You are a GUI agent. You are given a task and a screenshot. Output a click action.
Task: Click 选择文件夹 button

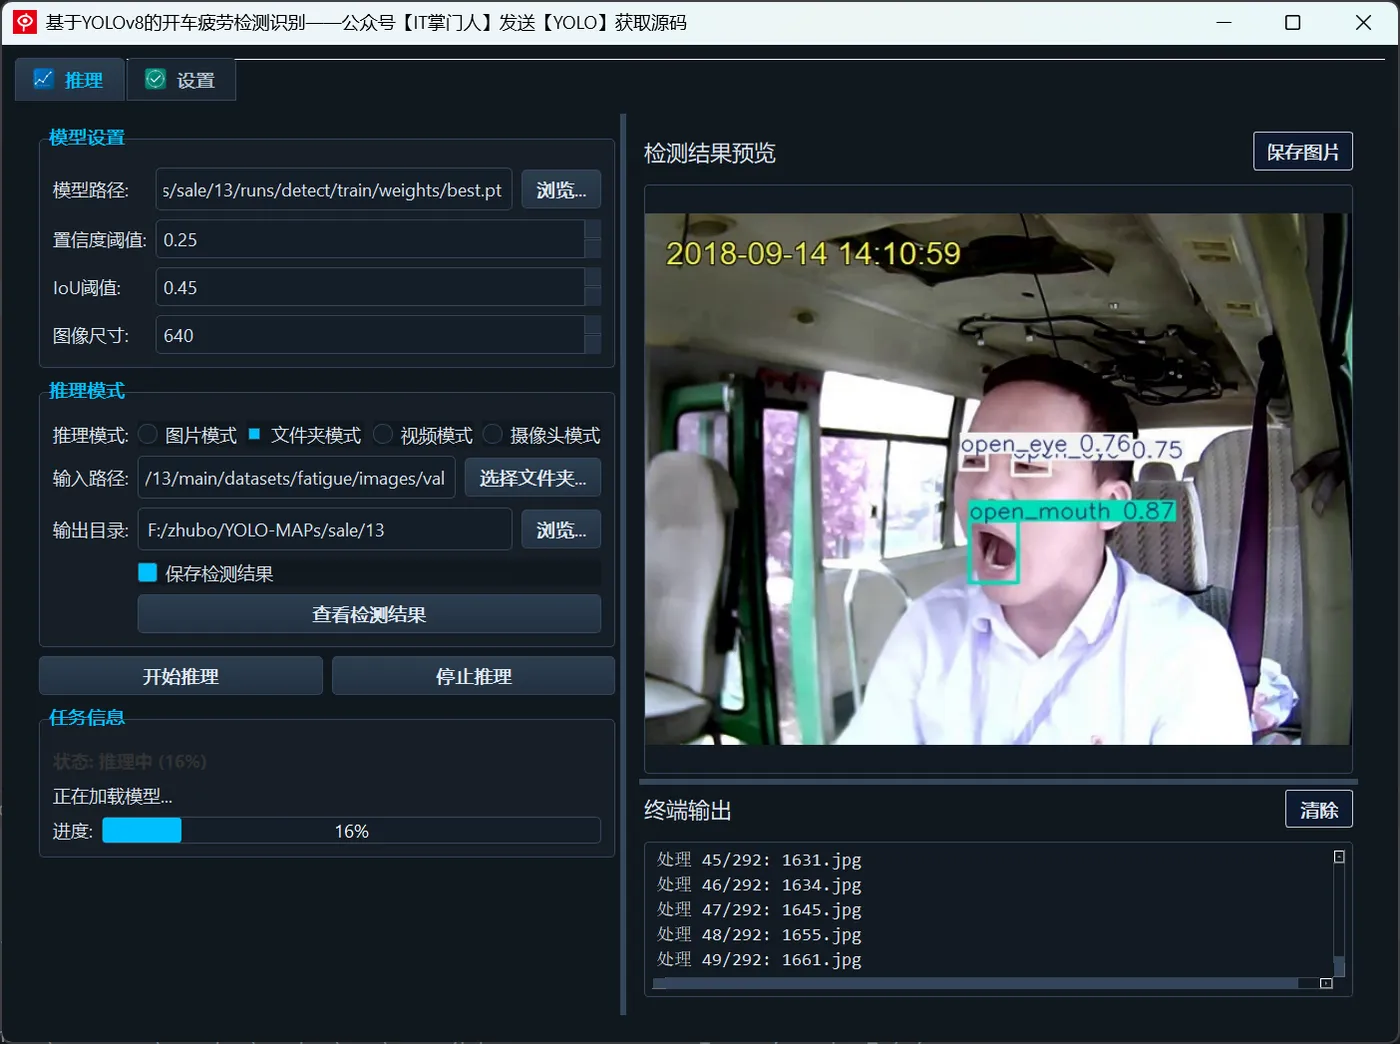click(533, 478)
